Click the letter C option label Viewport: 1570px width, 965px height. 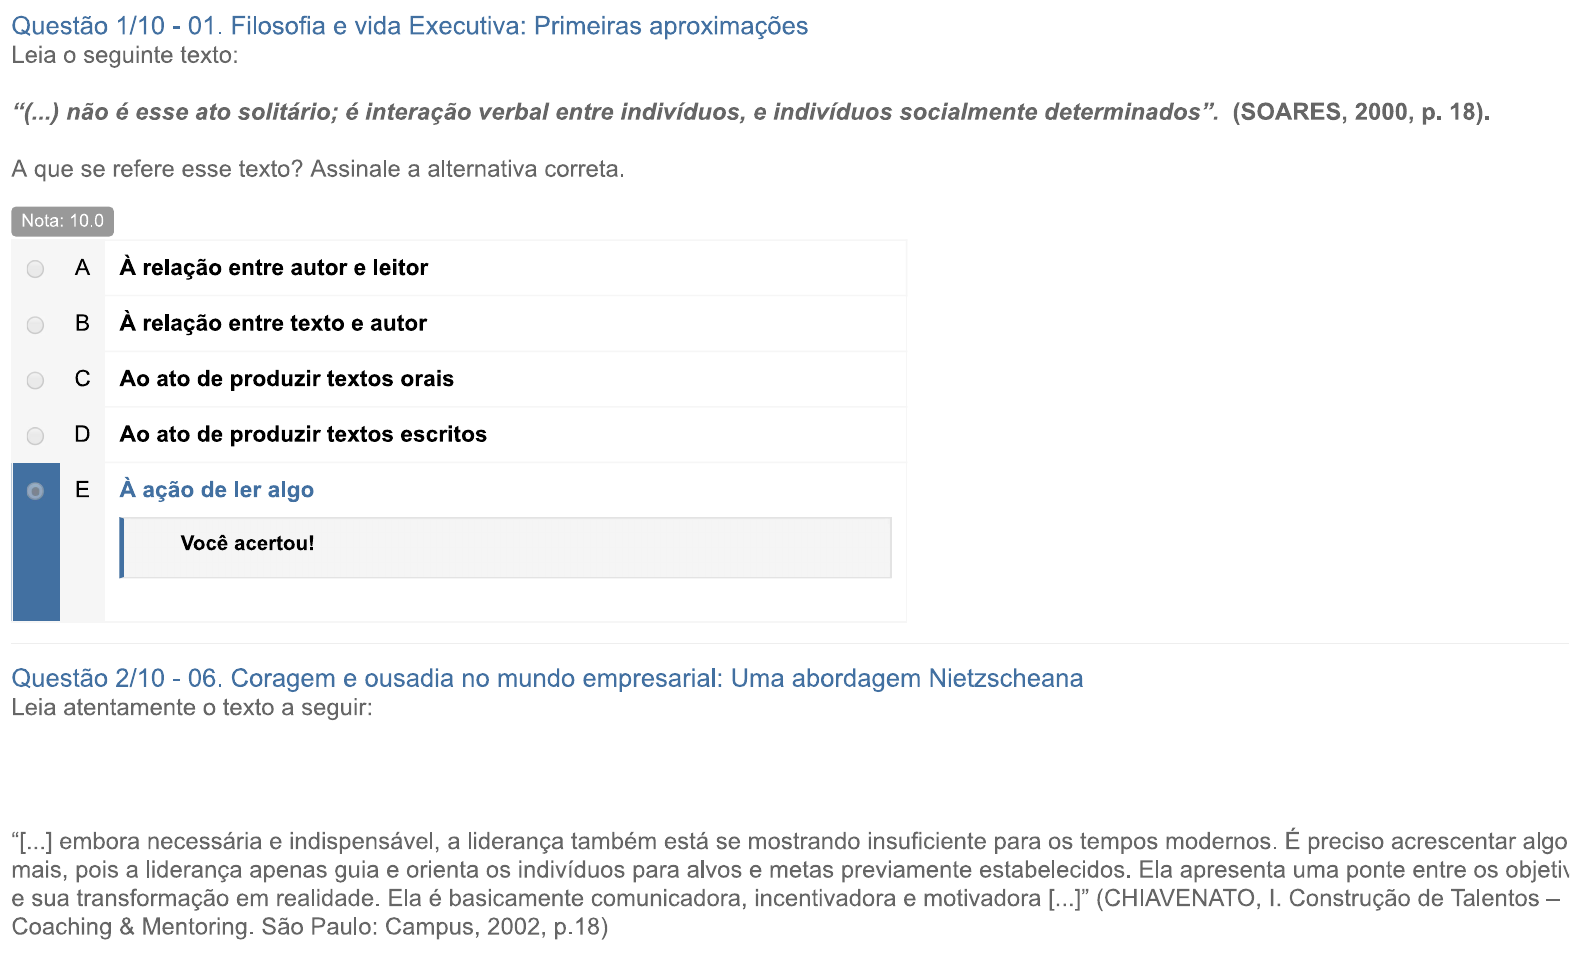tap(82, 379)
